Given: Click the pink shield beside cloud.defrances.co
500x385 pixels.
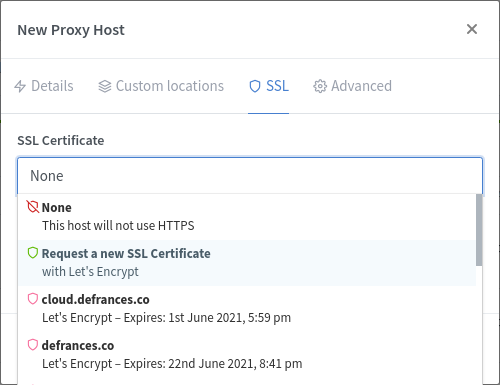Looking at the screenshot, I should (33, 299).
